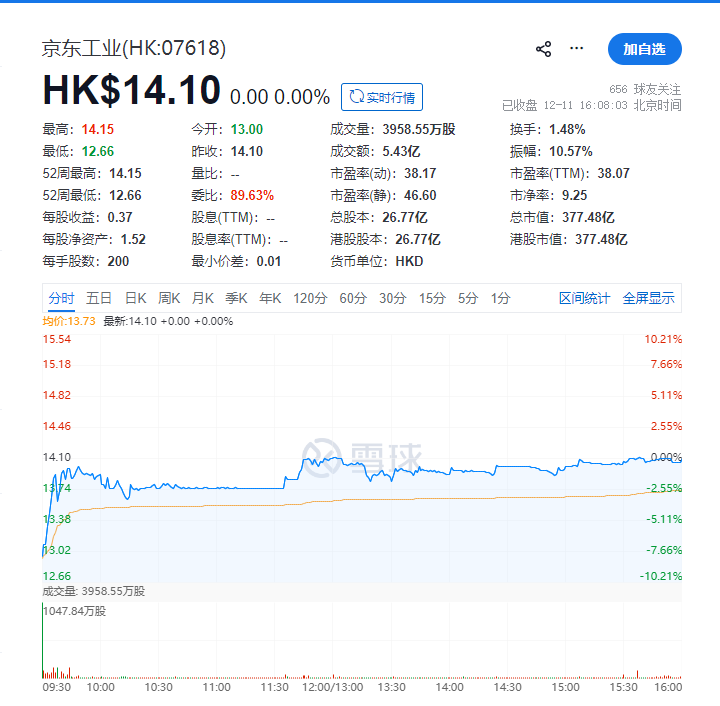Add stock with 加自选 button
Image resolution: width=720 pixels, height=706 pixels.
coord(644,49)
